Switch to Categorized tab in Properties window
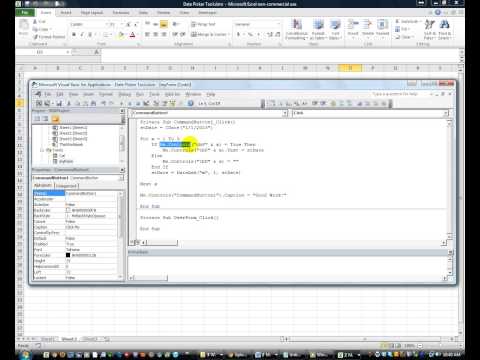 pos(66,186)
